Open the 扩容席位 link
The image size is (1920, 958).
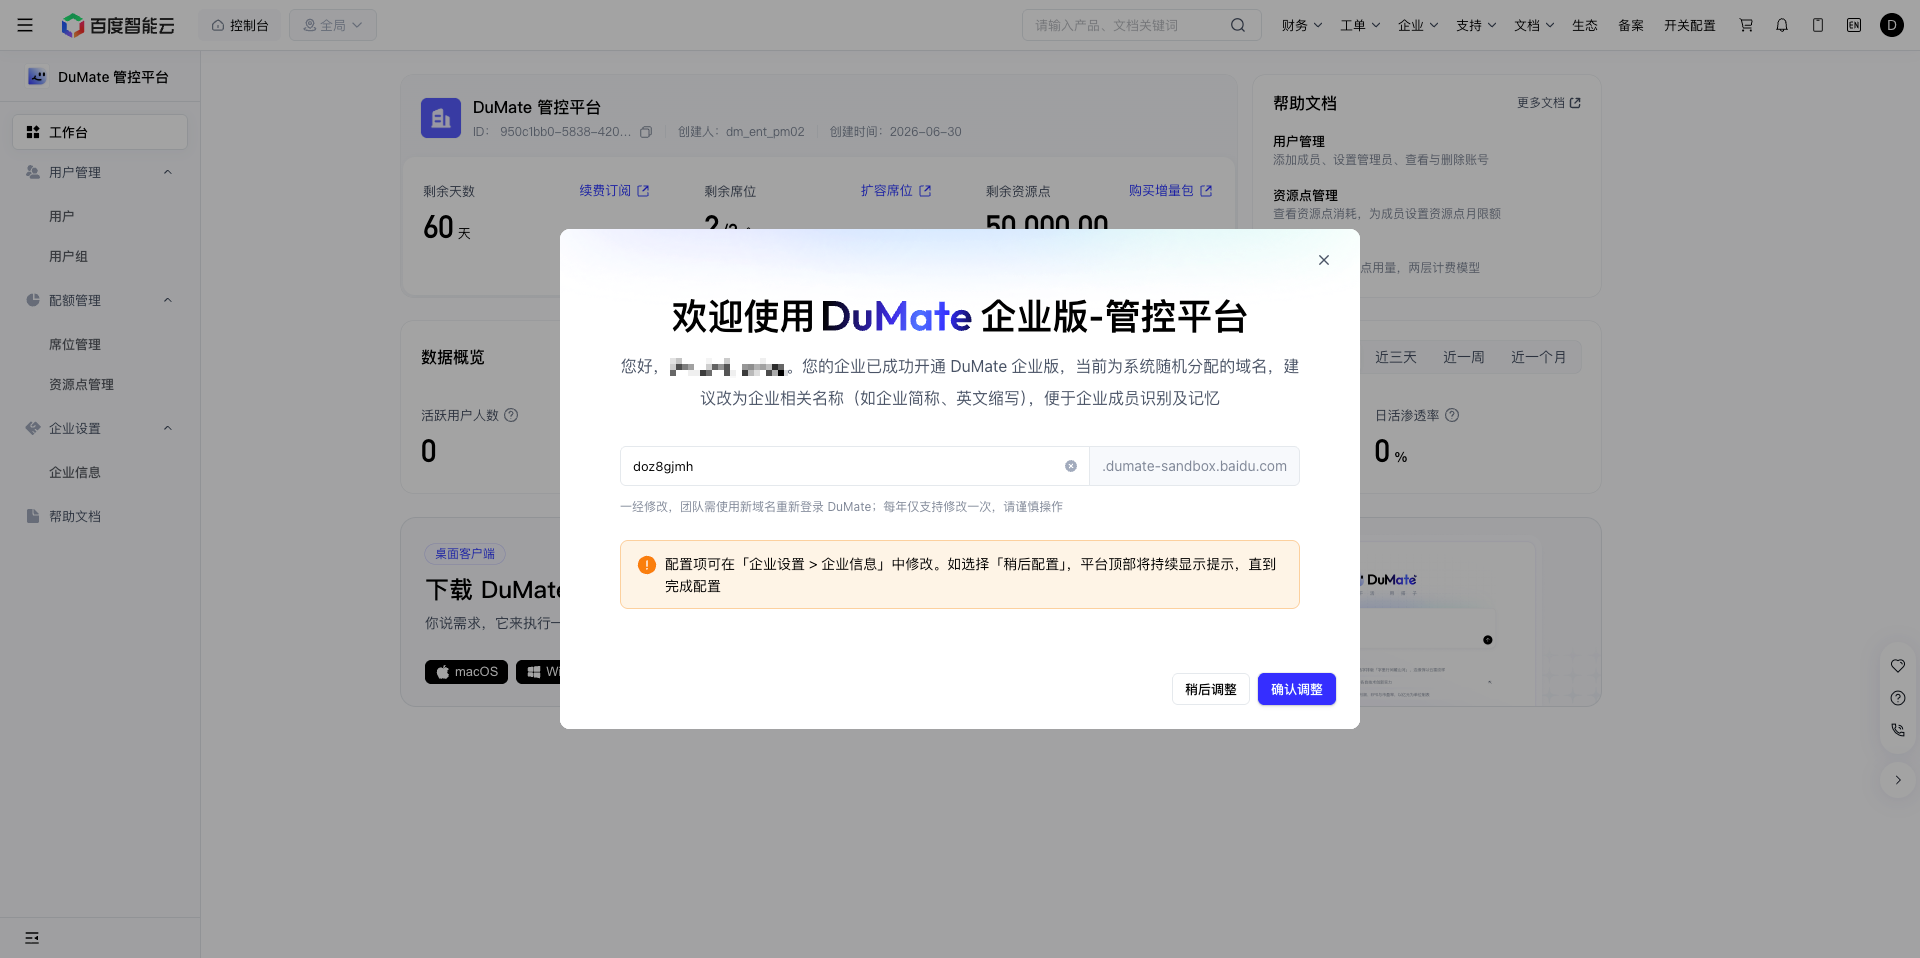tap(896, 190)
